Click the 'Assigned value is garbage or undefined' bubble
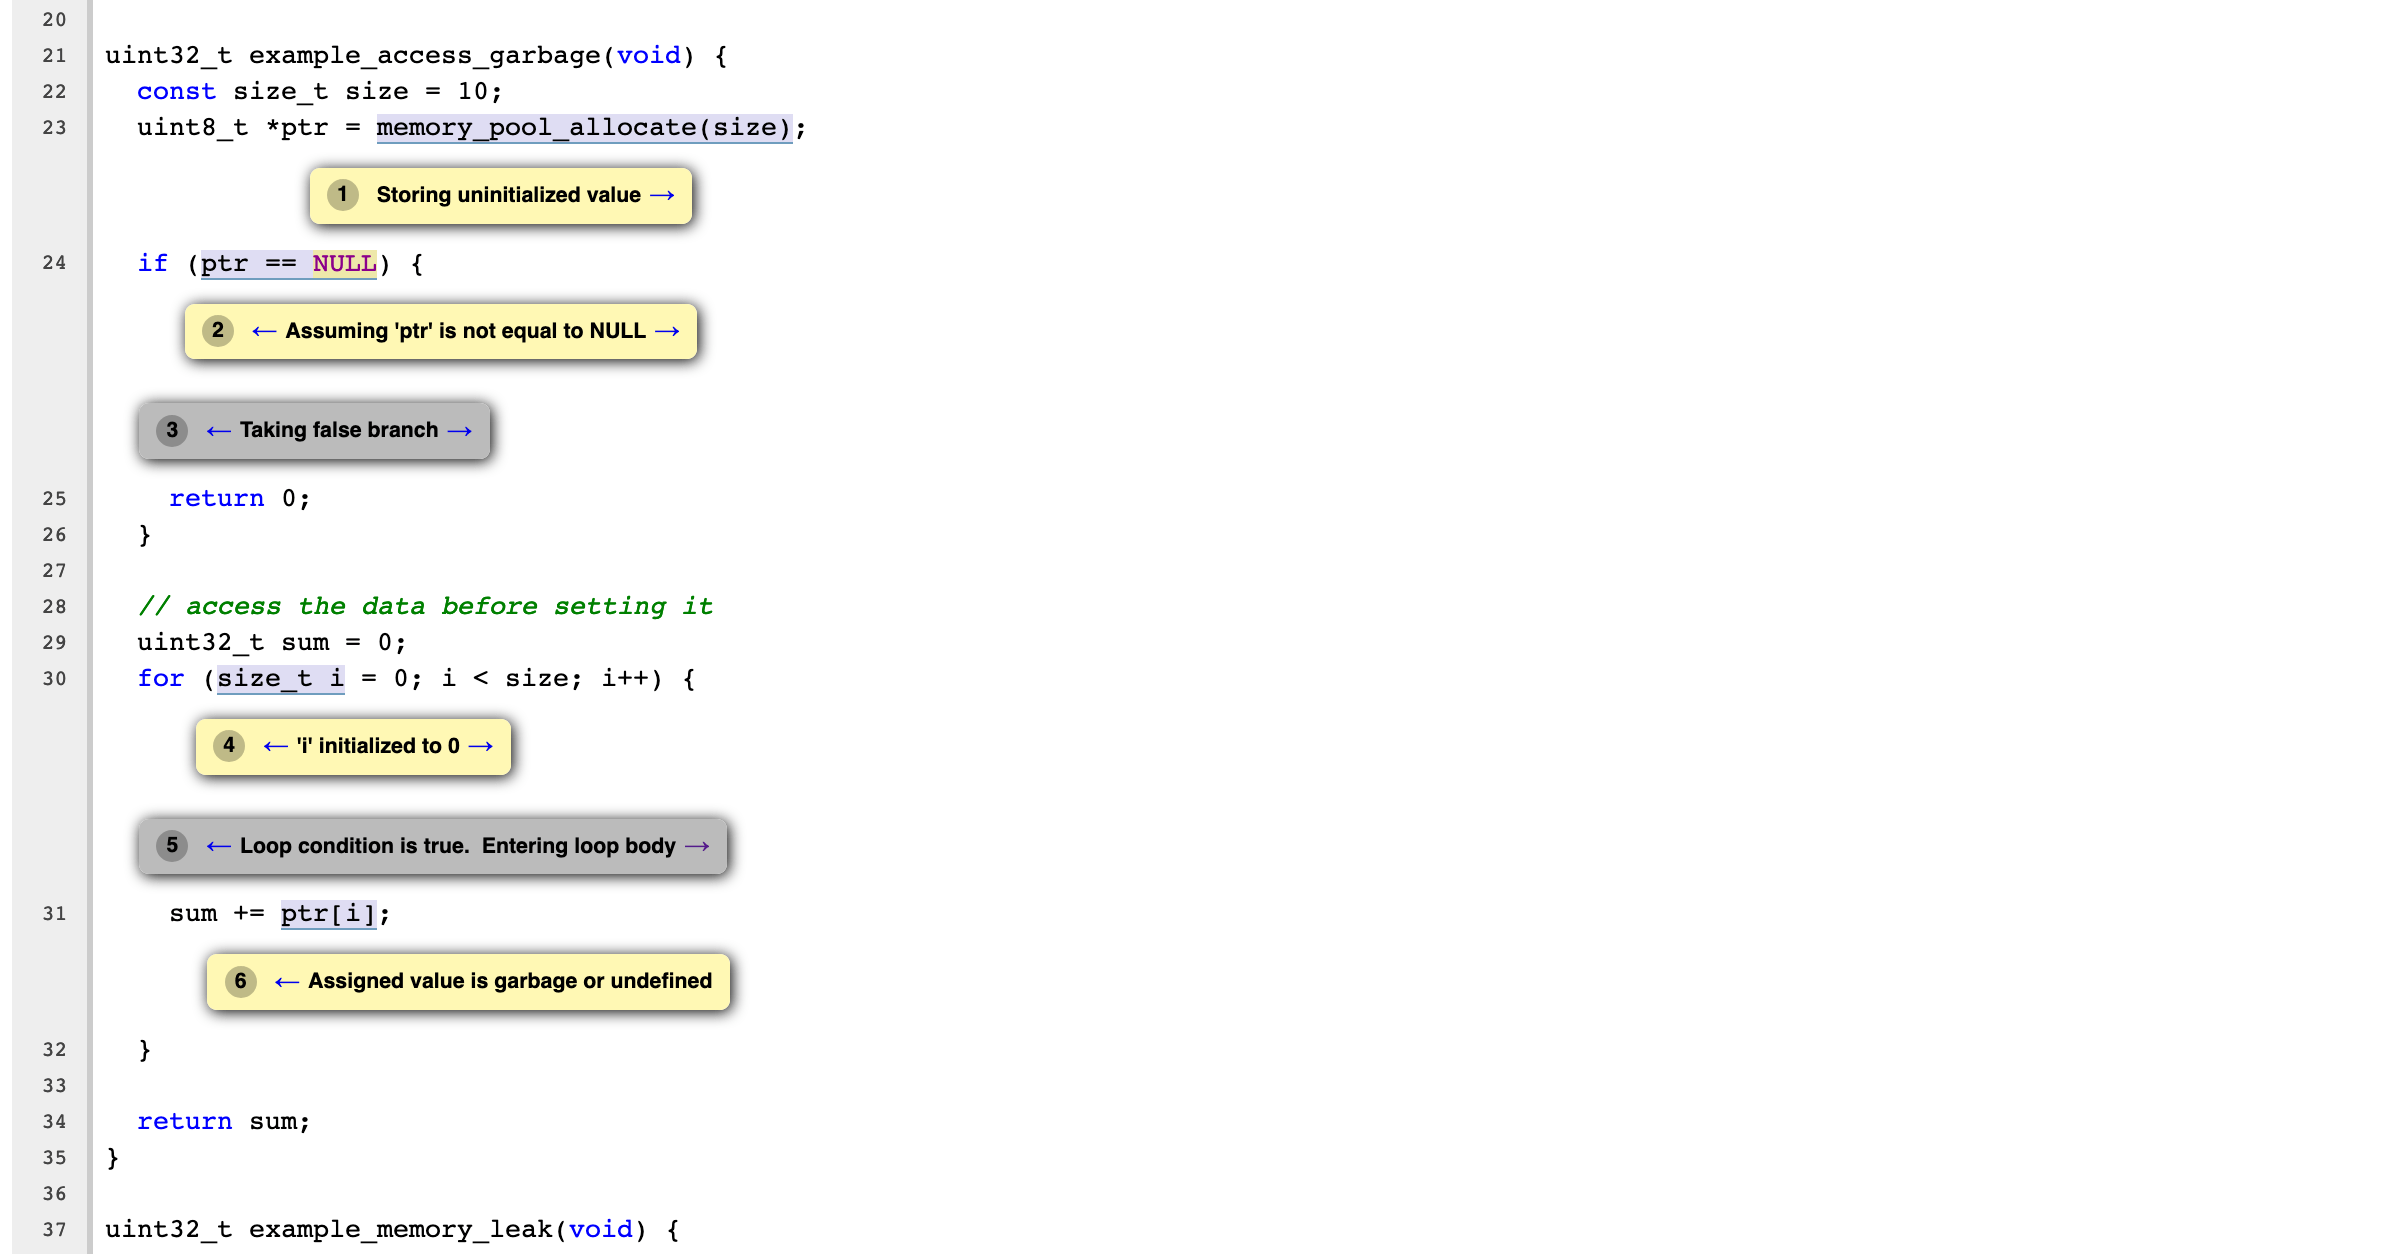Screen dimensions: 2400x1254 pos(510,981)
